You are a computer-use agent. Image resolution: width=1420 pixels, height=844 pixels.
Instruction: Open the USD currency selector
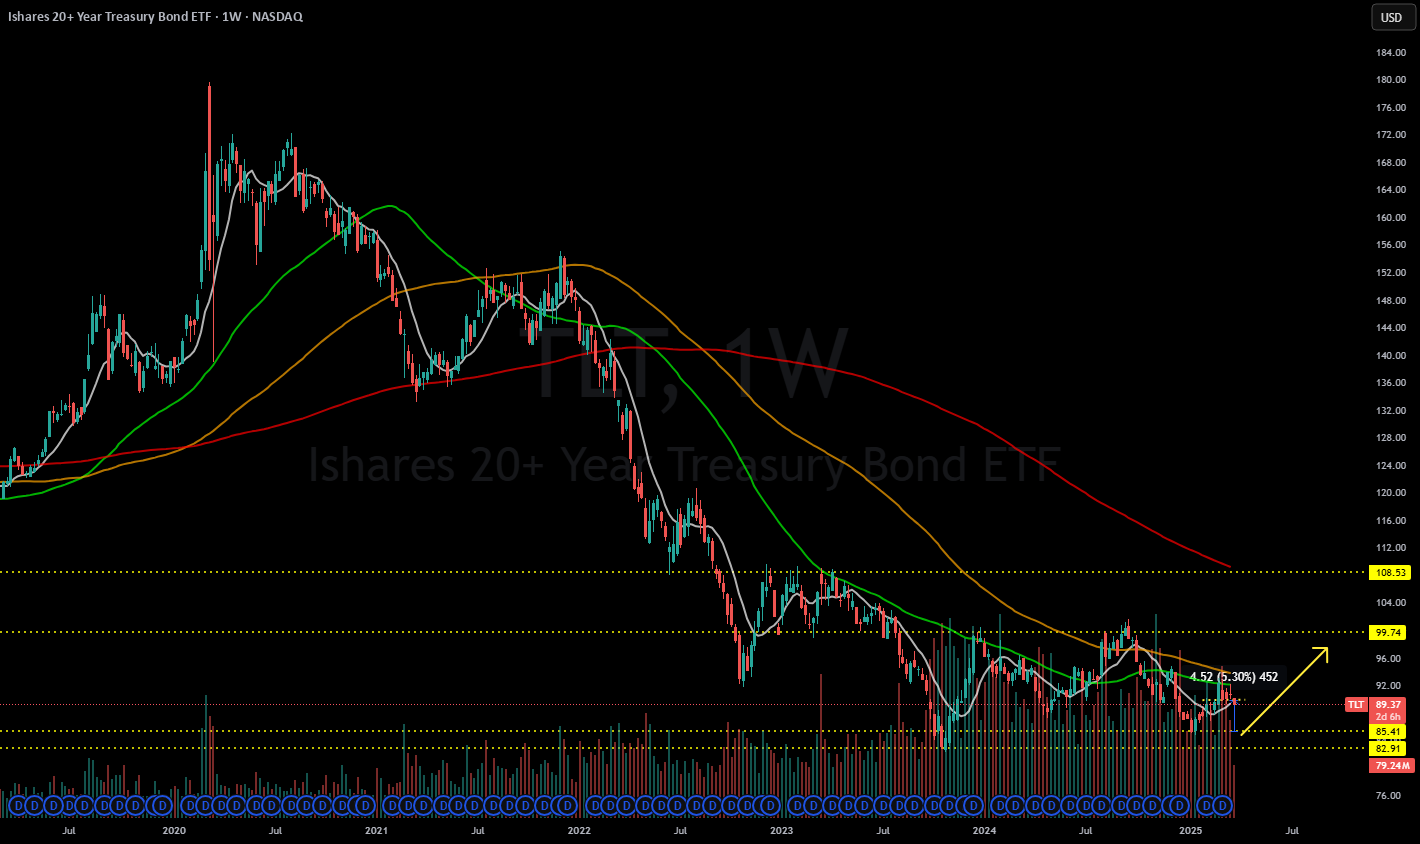pyautogui.click(x=1391, y=17)
